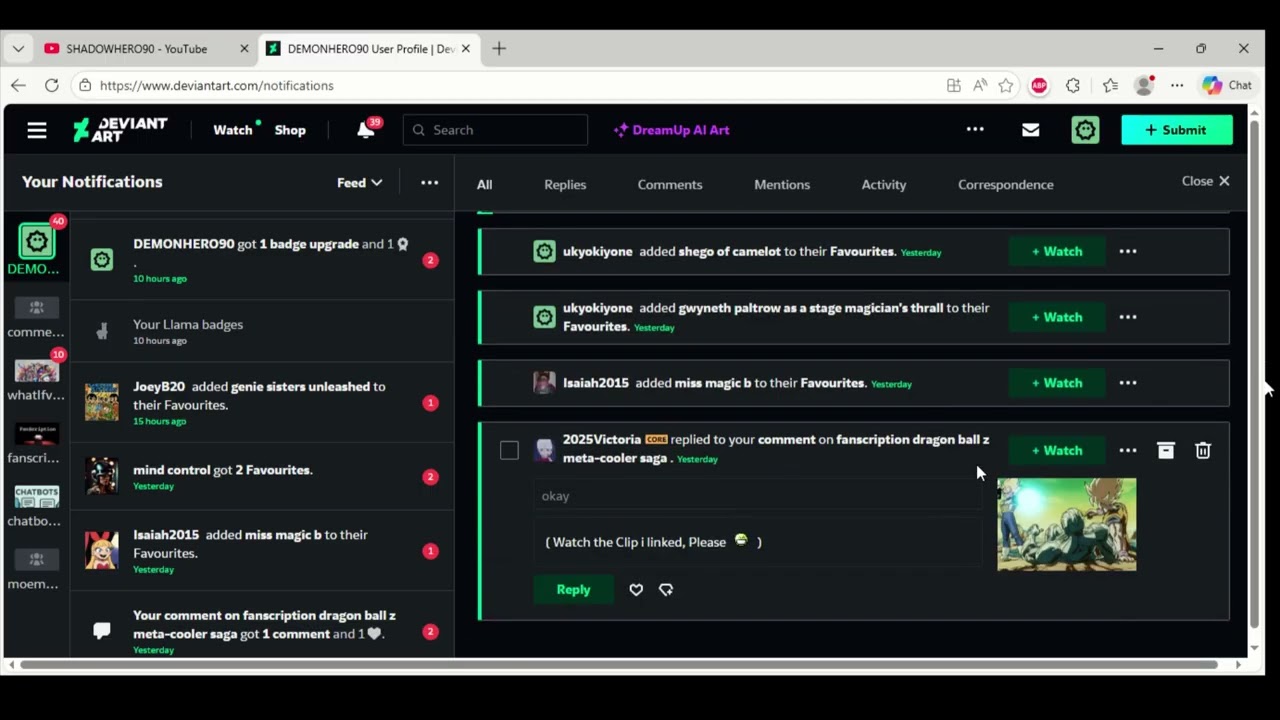Open options for shego of camelot notification
1280x720 pixels.
[1128, 252]
